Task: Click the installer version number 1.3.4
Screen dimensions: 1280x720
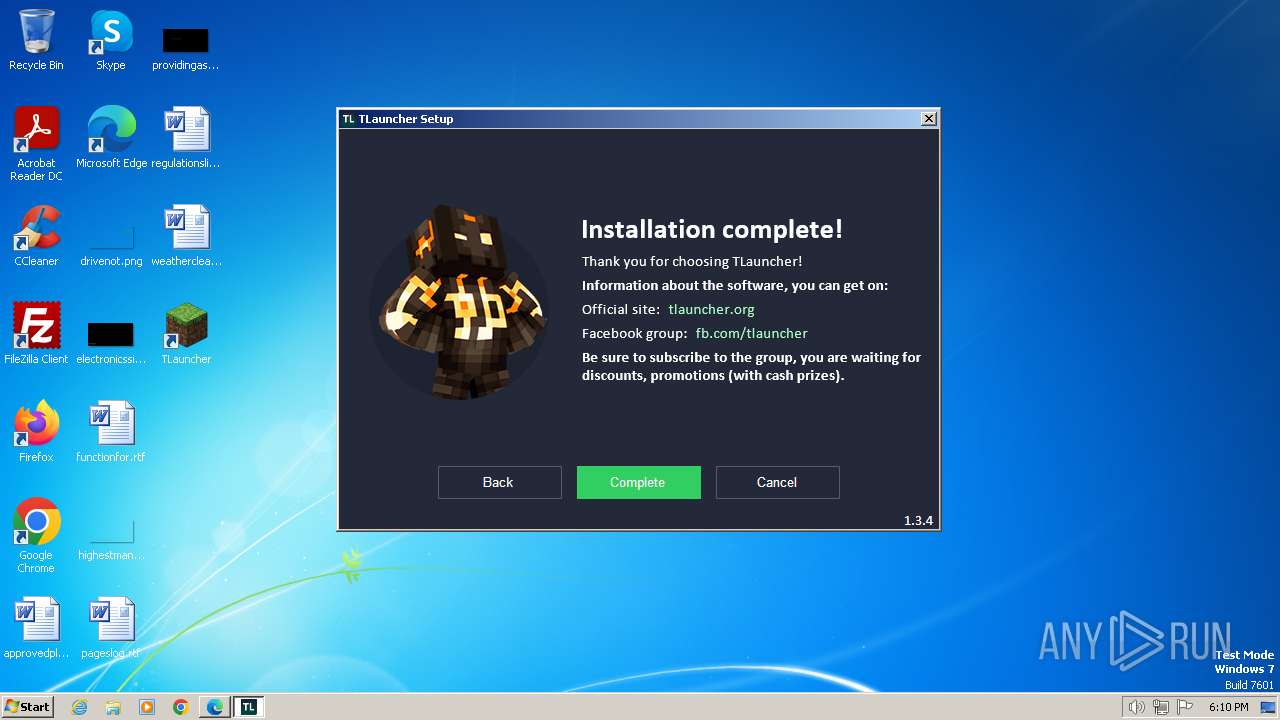Action: [x=918, y=520]
